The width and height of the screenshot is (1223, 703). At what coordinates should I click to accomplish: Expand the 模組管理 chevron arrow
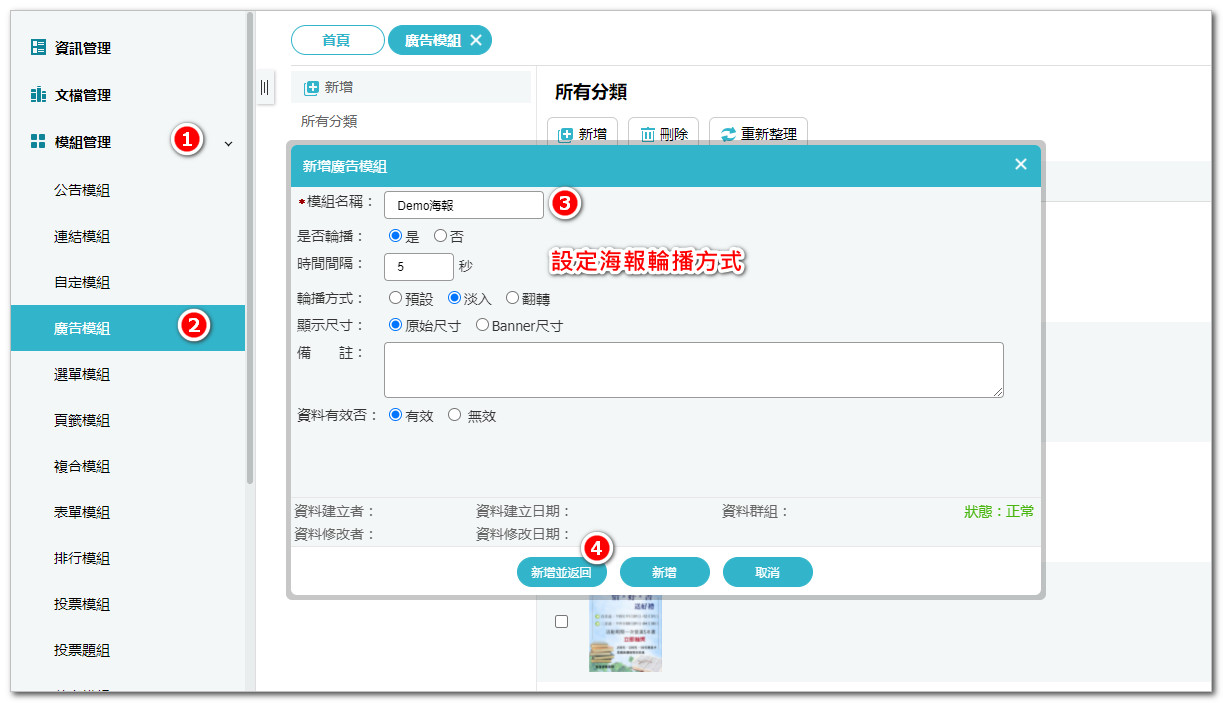point(228,143)
